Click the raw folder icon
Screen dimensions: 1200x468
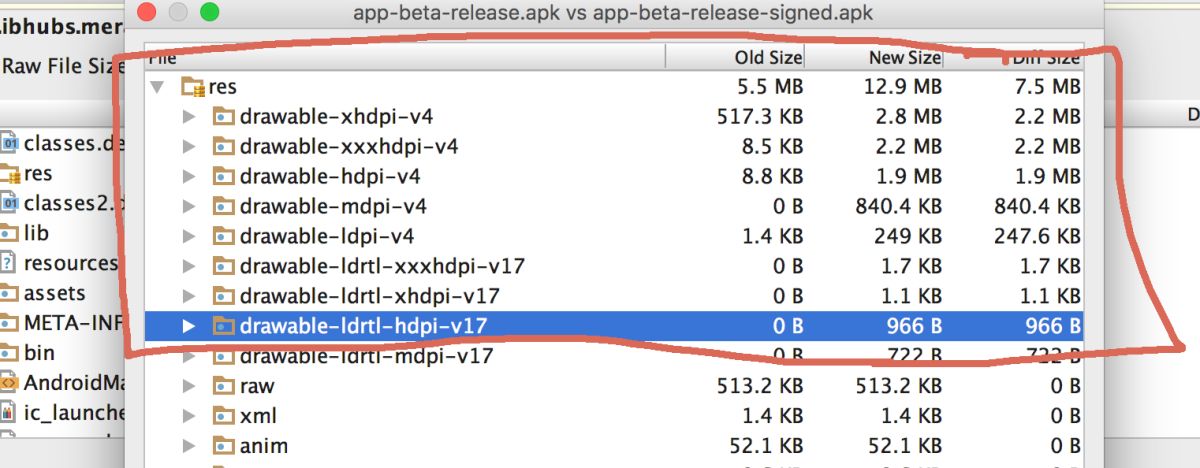[223, 386]
